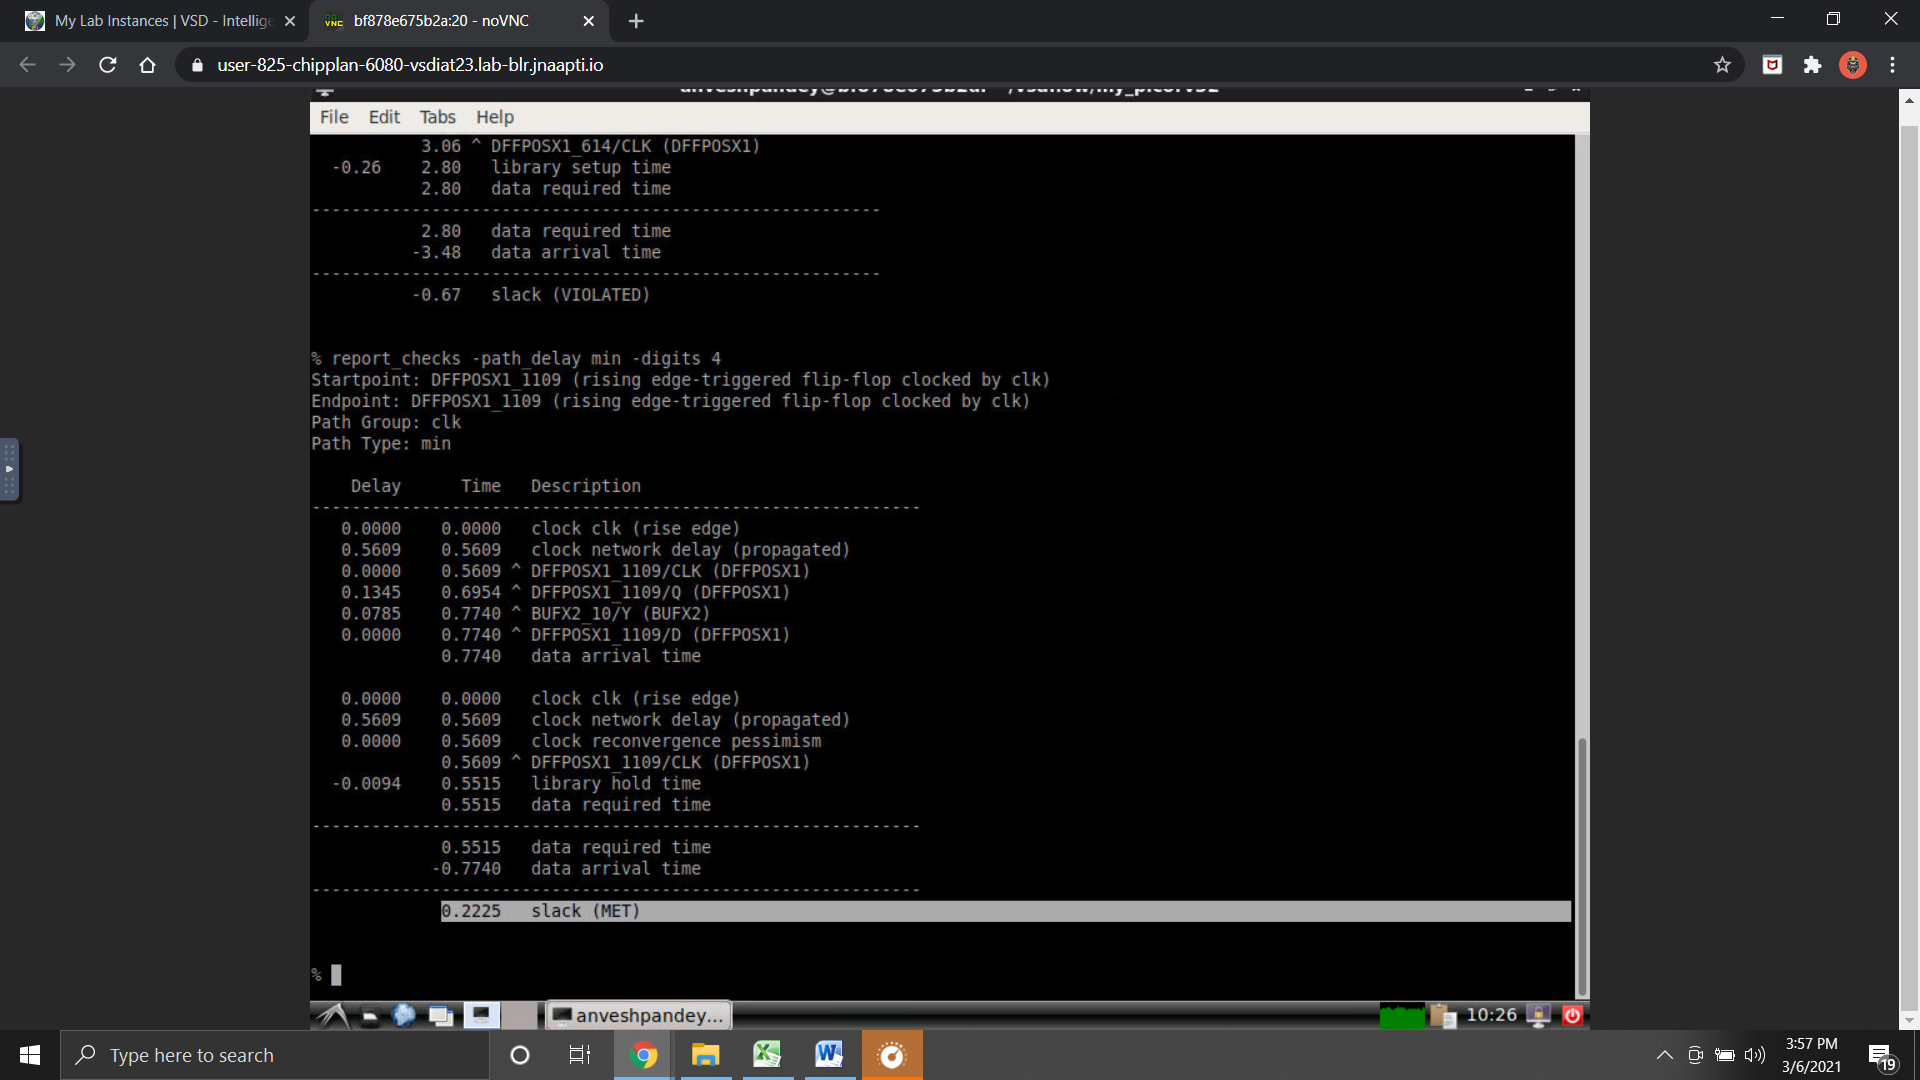1920x1080 pixels.
Task: Switch to My Lab Instances browser tab
Action: (x=160, y=21)
